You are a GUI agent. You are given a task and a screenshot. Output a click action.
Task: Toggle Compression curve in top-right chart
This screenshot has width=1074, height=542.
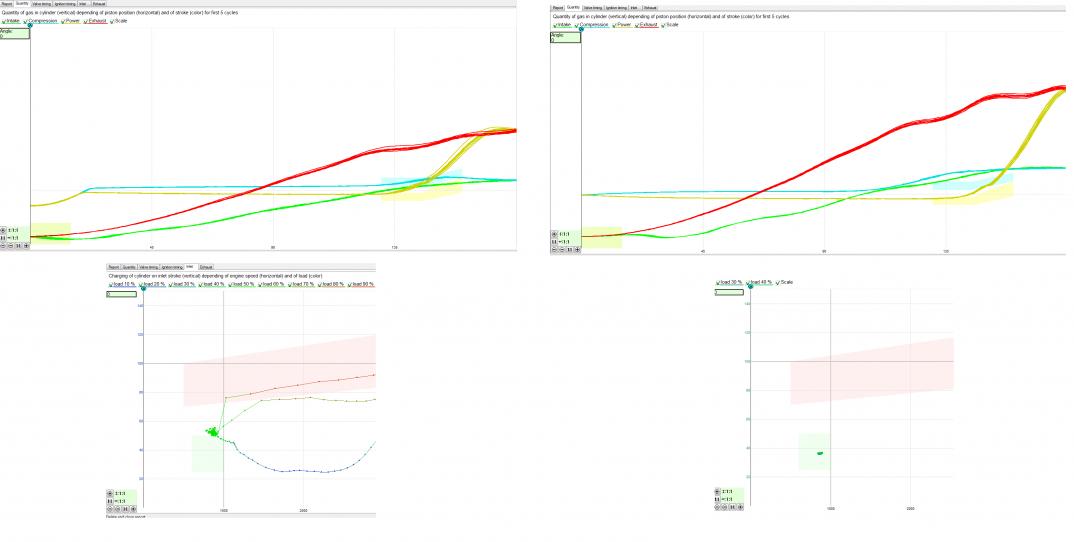click(x=592, y=25)
